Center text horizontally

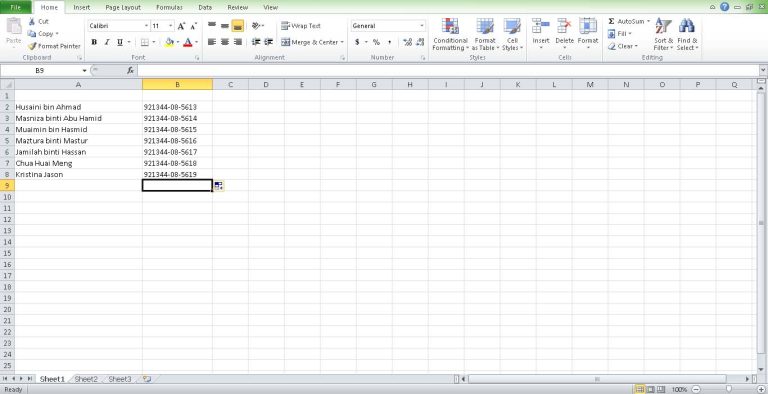[x=225, y=42]
